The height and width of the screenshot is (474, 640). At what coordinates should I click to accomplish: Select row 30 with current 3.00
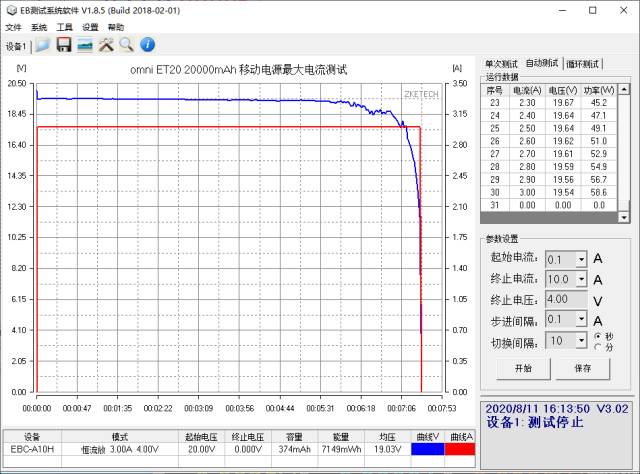click(549, 192)
